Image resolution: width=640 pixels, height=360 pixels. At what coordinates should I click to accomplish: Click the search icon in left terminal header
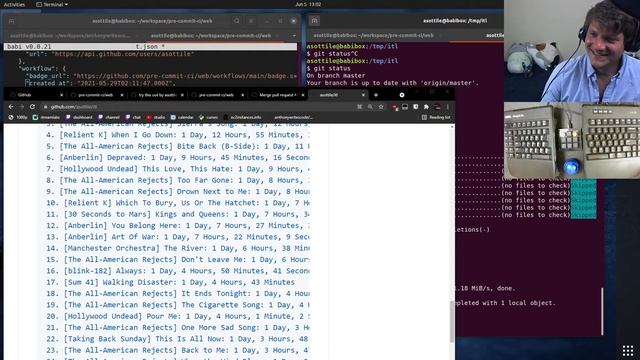coord(237,21)
